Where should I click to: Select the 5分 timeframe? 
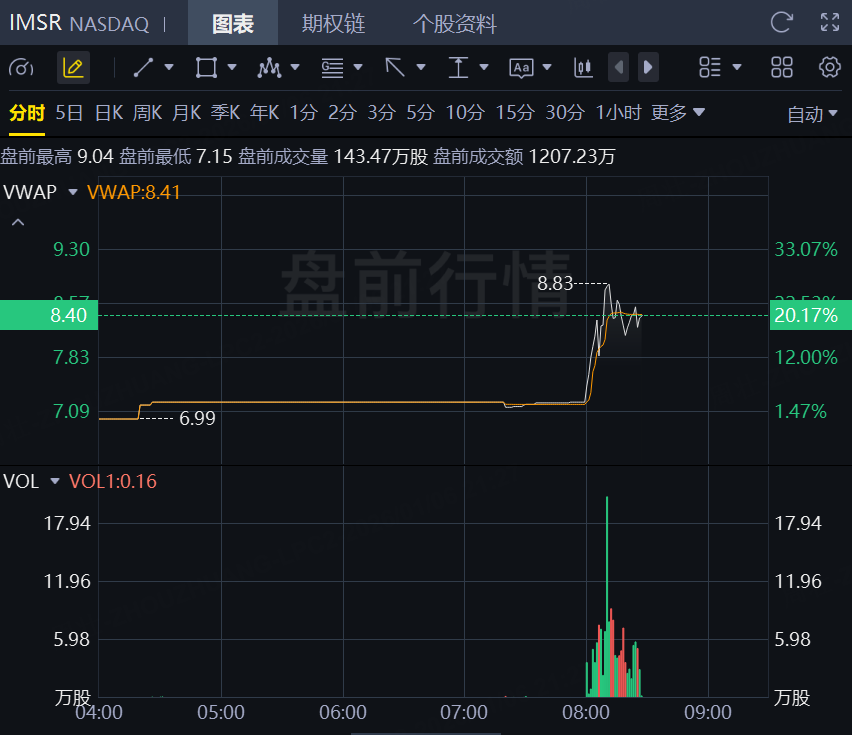click(x=421, y=113)
